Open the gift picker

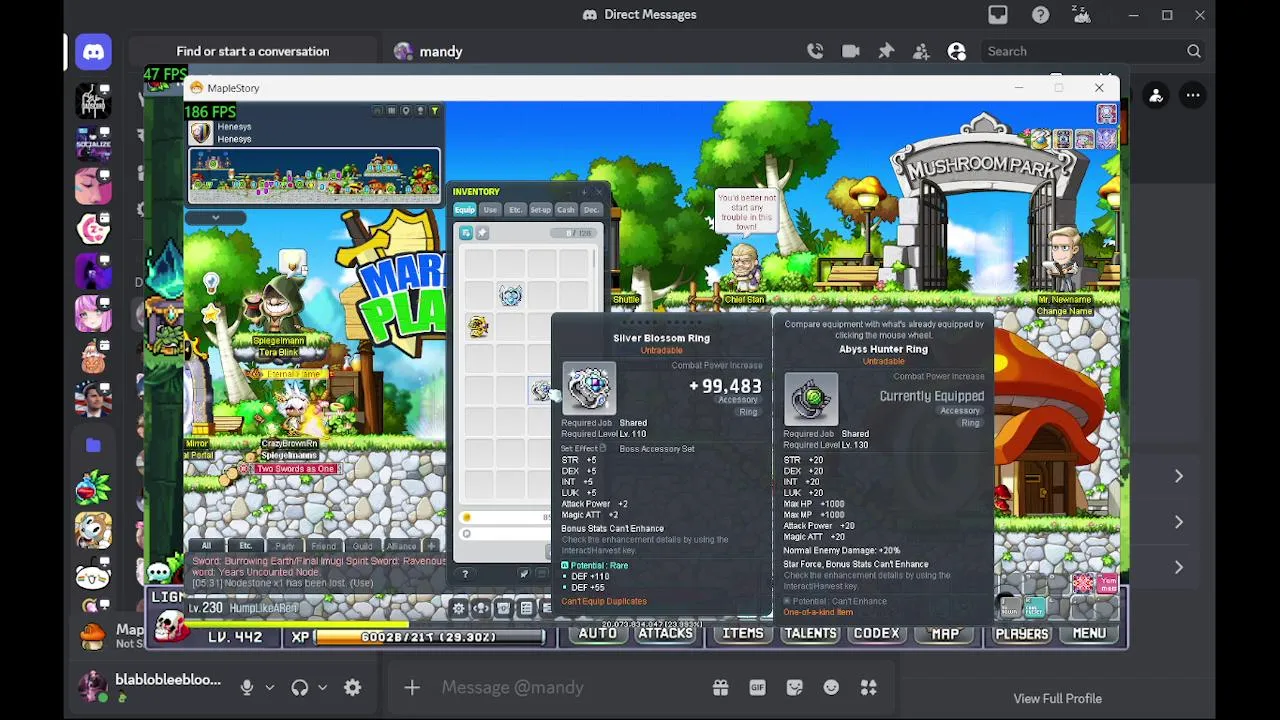point(720,688)
